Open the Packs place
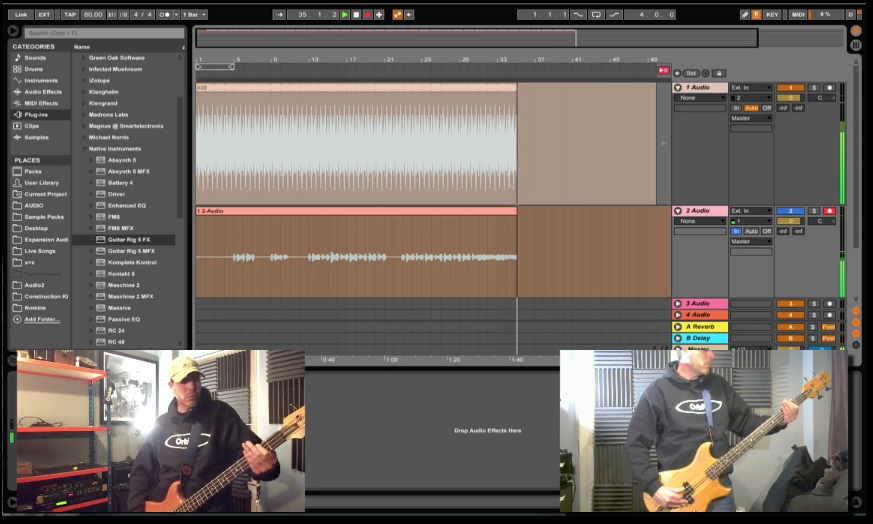Screen dimensions: 873x524 [x=33, y=172]
